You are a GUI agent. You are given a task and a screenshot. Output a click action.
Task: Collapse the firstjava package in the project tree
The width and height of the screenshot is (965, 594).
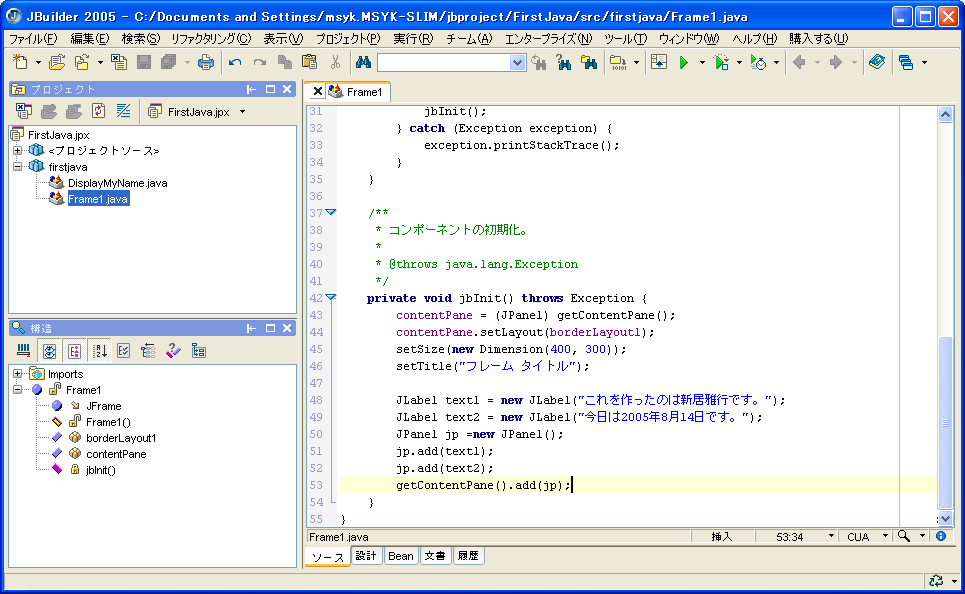coord(18,167)
